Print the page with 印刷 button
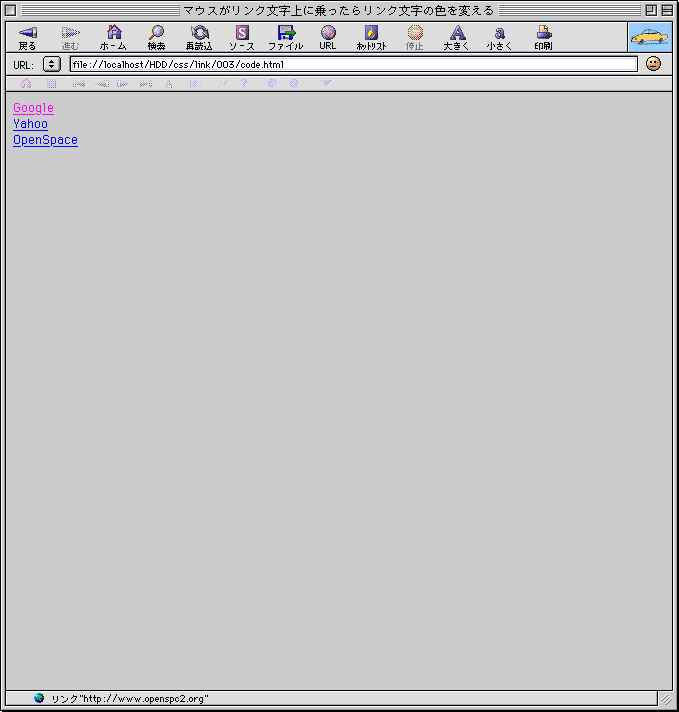Viewport: 679px width, 712px height. coord(543,38)
